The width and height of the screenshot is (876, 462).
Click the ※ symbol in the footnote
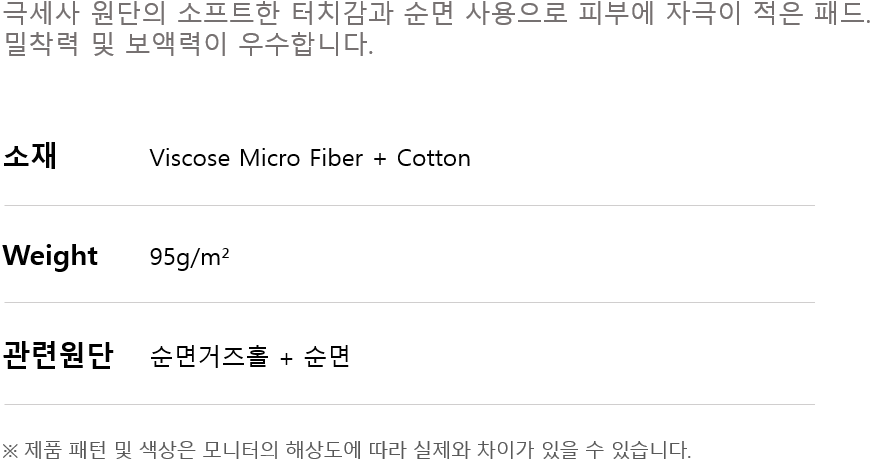[x=10, y=450]
